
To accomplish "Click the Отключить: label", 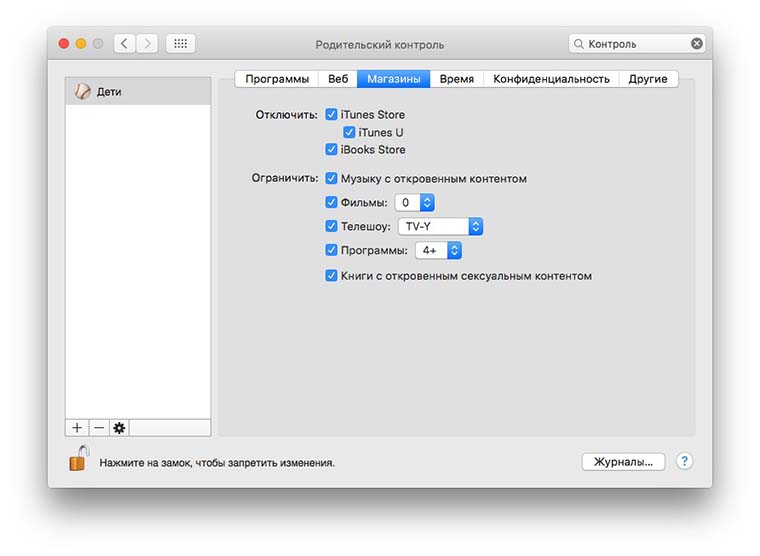I will coord(286,115).
